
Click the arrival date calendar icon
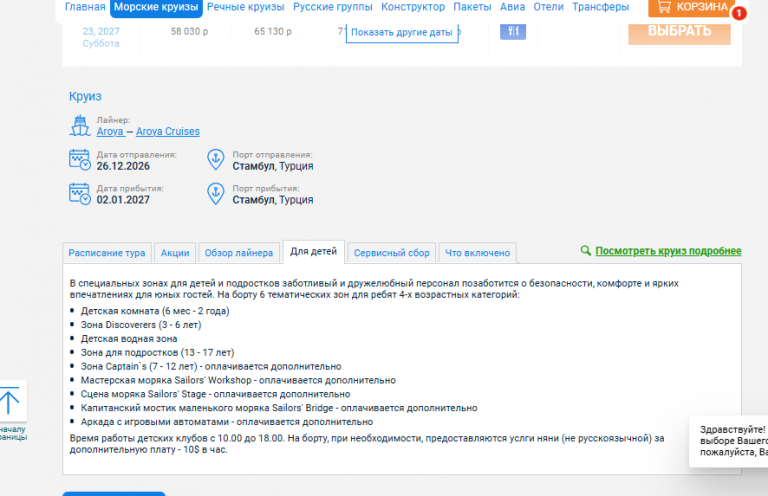tap(80, 194)
